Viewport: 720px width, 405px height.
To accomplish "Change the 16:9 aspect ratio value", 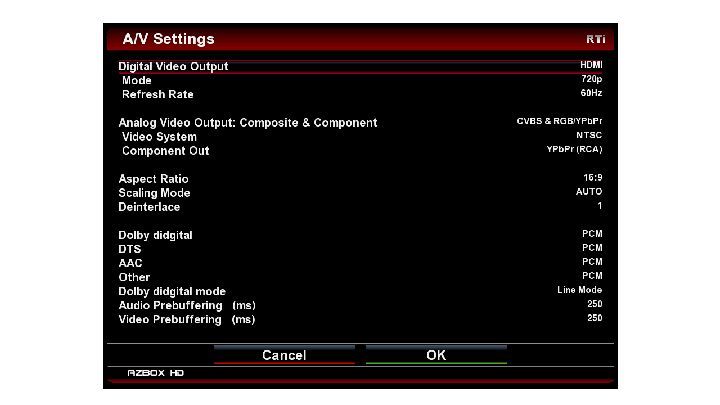I will coord(593,178).
